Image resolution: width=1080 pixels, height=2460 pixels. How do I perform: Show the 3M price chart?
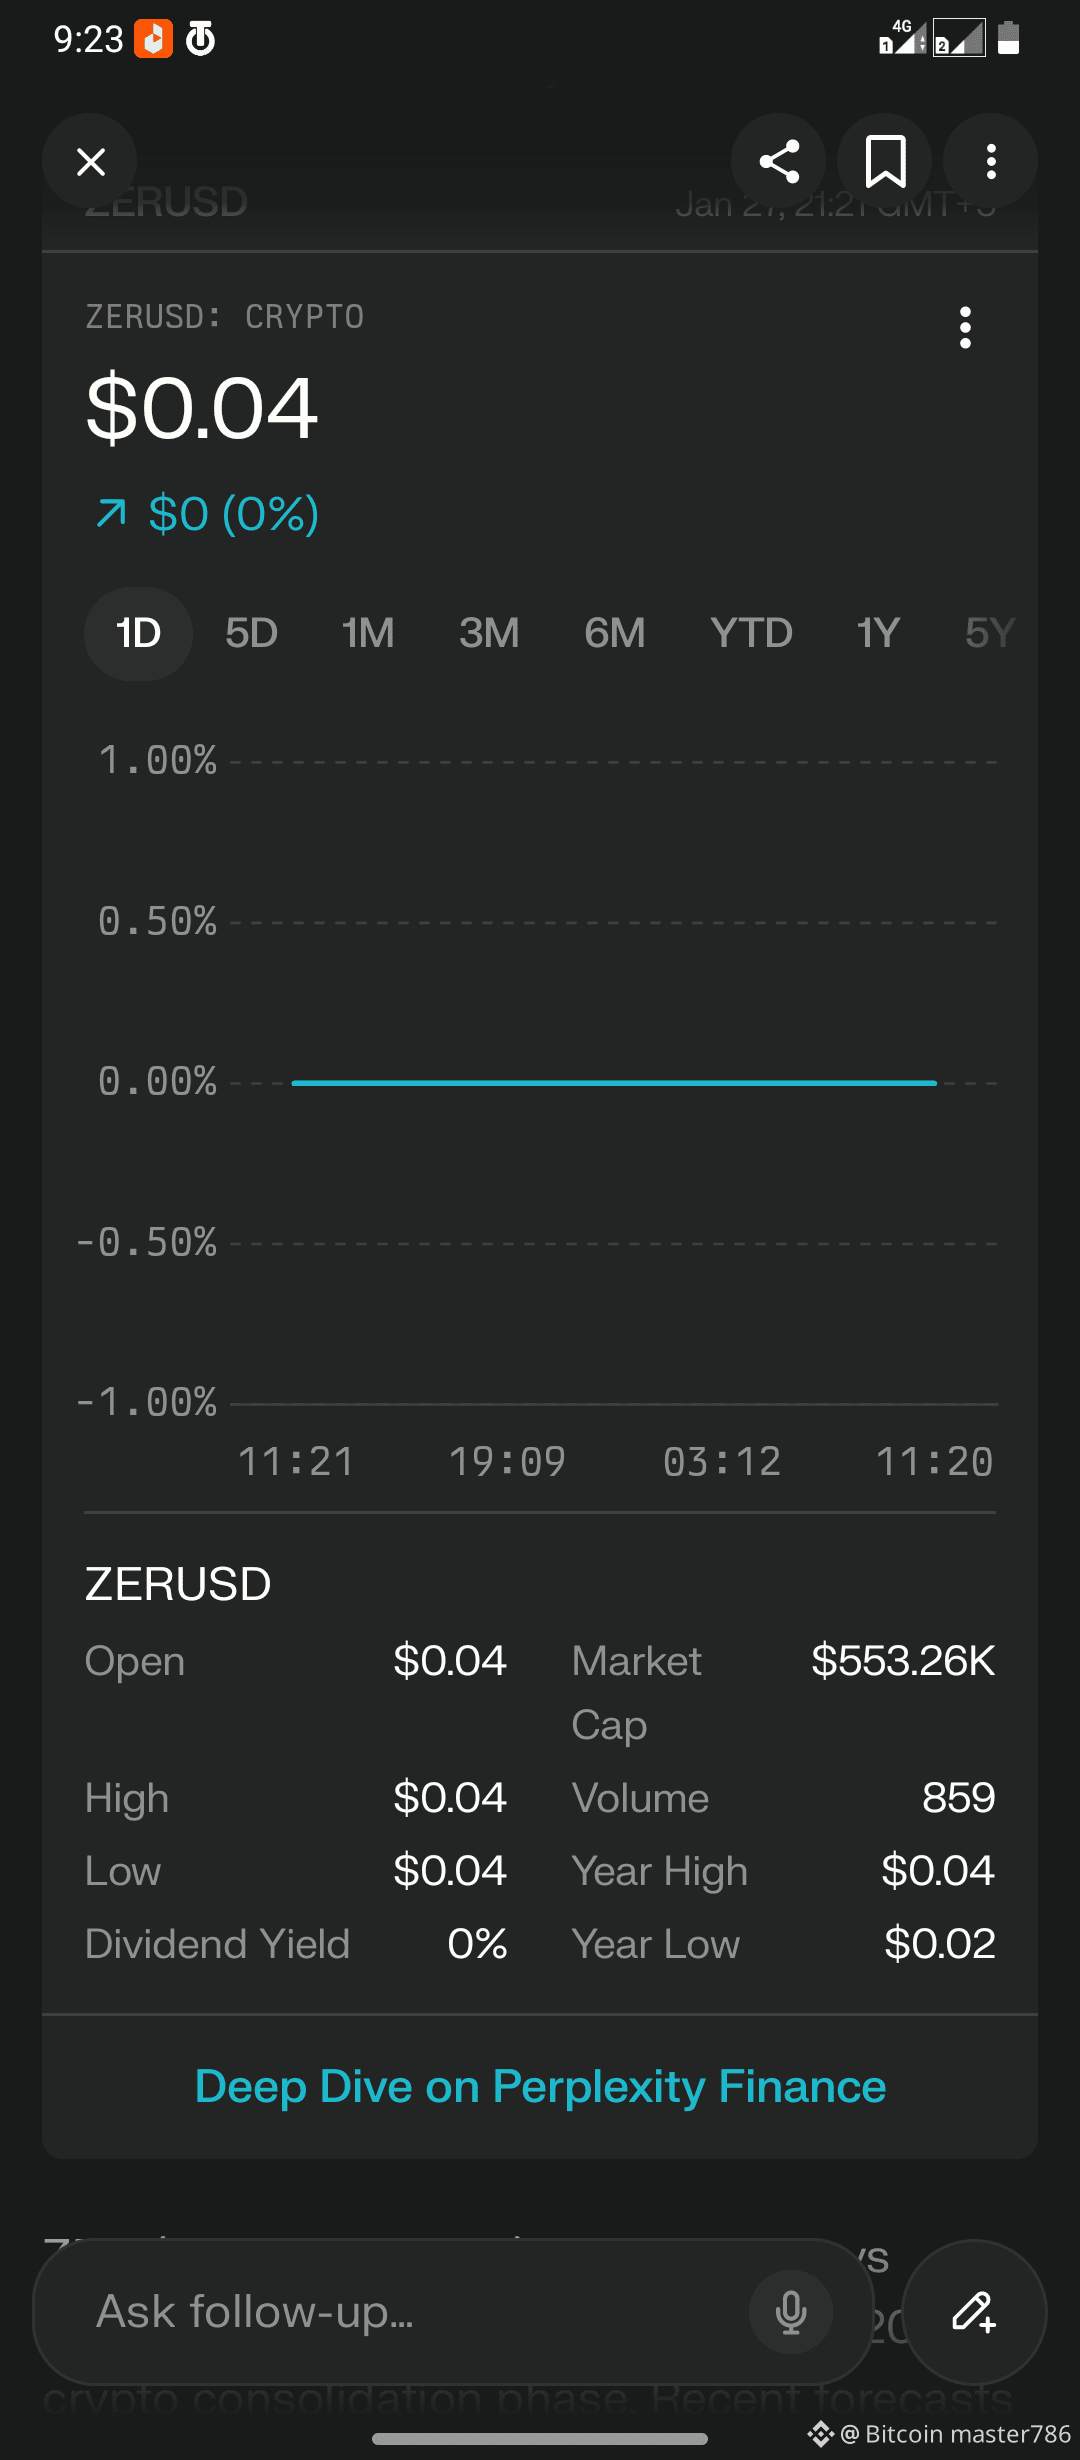tap(489, 633)
